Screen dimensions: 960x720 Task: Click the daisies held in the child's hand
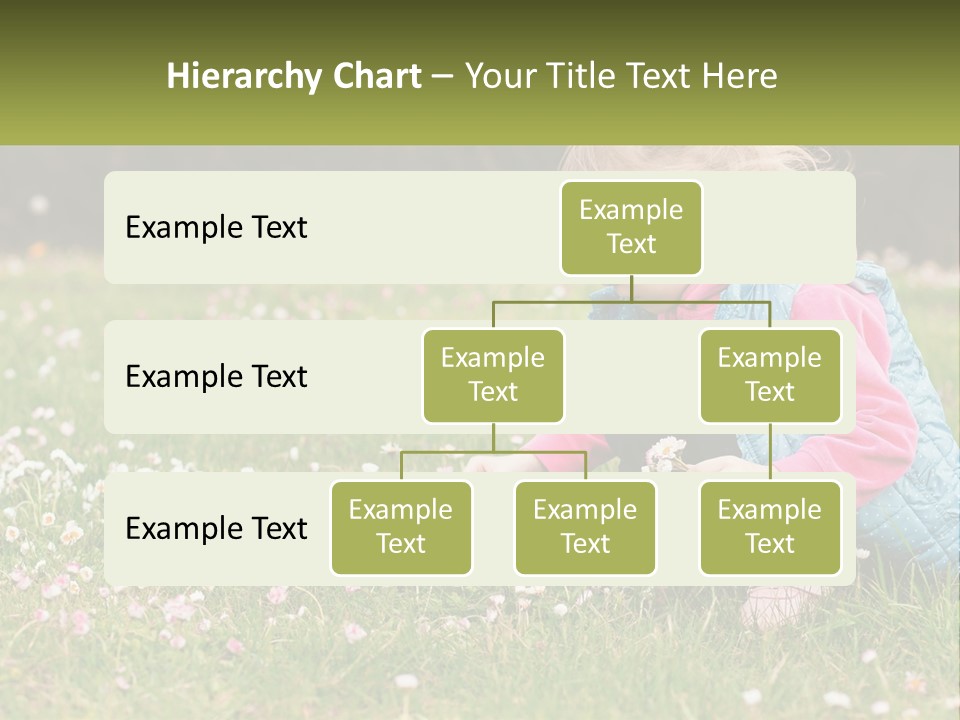tap(665, 453)
